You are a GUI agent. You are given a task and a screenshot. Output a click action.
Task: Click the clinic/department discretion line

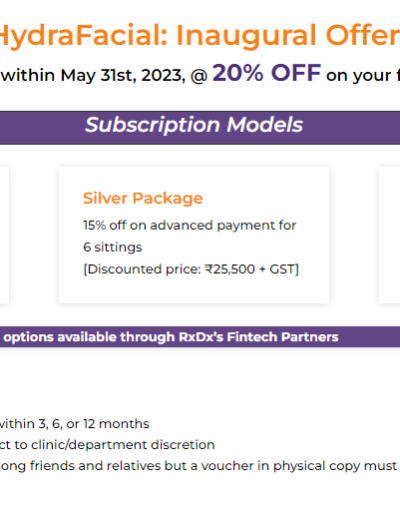coord(107,445)
